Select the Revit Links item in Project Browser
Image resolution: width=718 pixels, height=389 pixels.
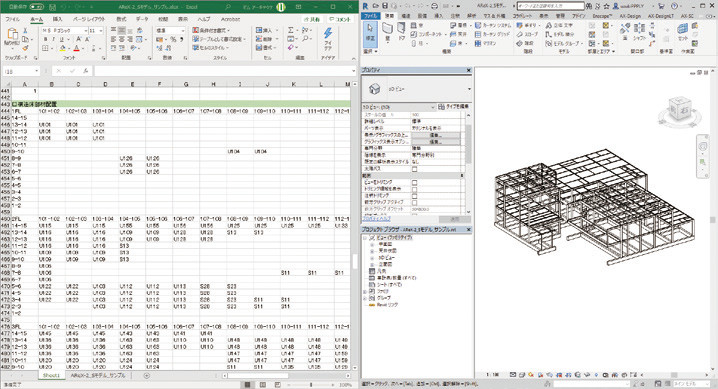[x=383, y=305]
